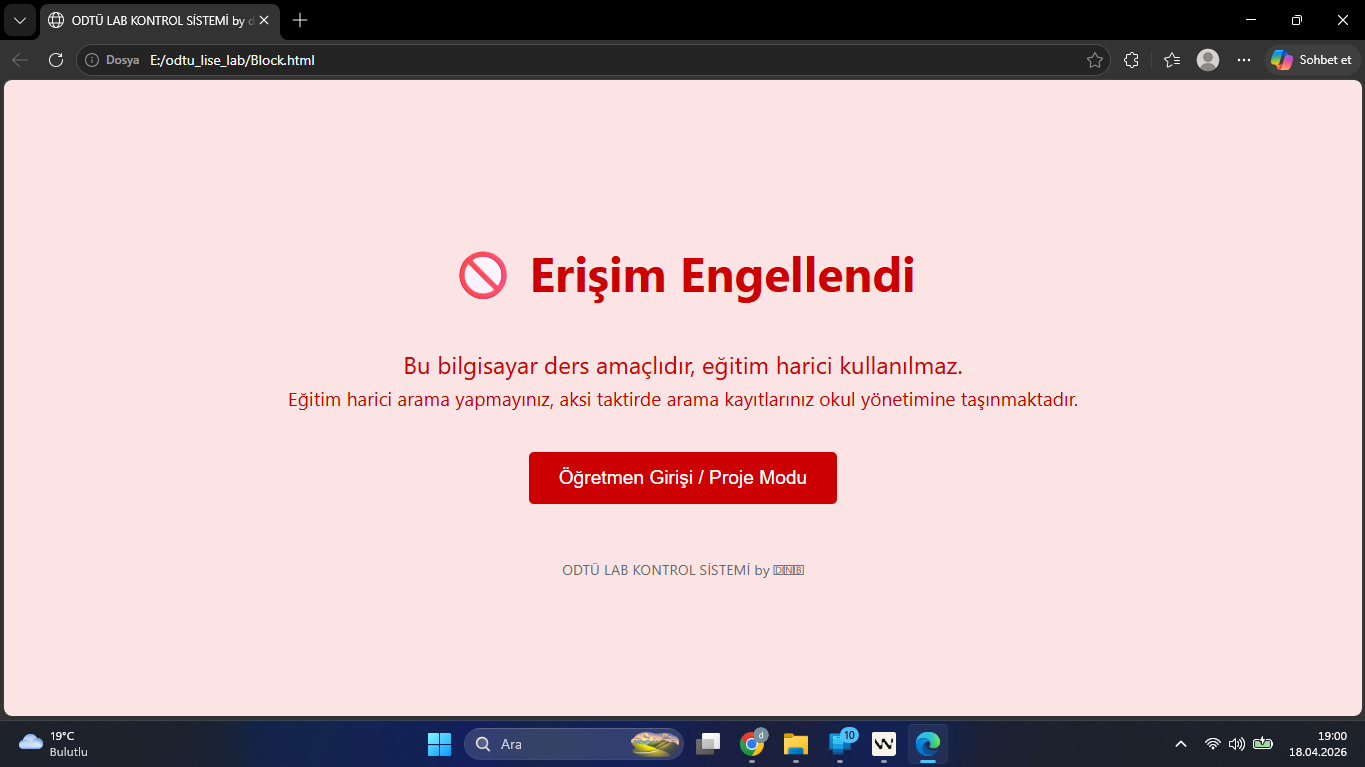The width and height of the screenshot is (1365, 767).
Task: Start a Copilot chat via Sohbet et
Action: click(x=1311, y=59)
